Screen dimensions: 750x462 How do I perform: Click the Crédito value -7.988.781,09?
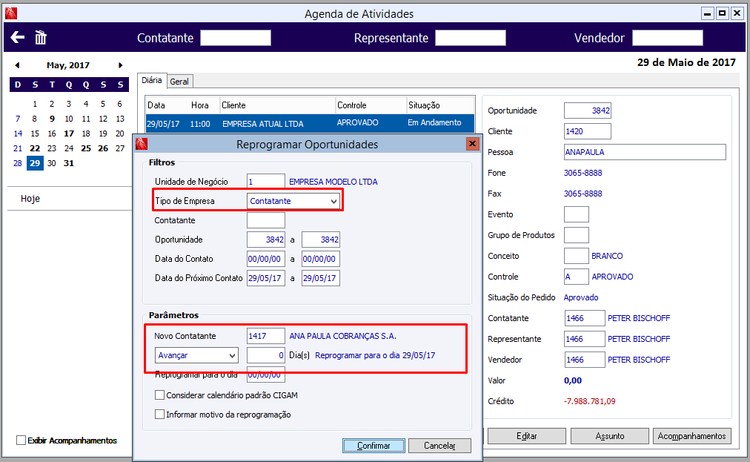click(589, 401)
